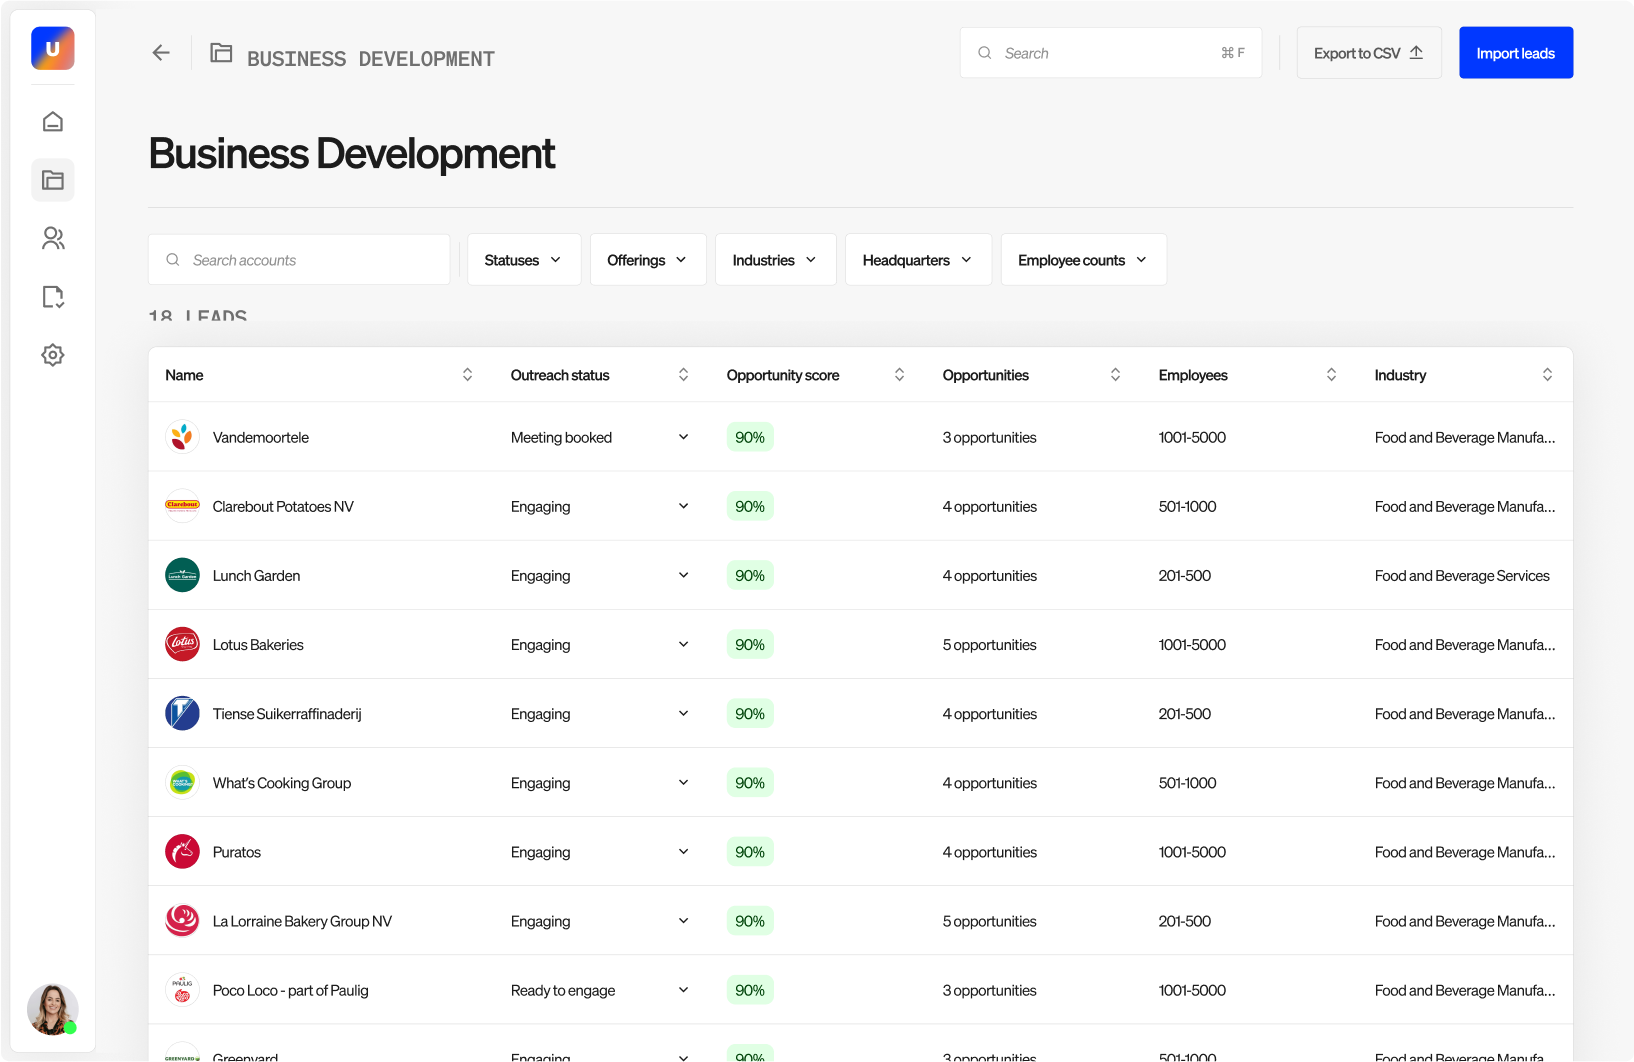The height and width of the screenshot is (1062, 1634).
Task: Click the Puratos logo
Action: (x=182, y=851)
